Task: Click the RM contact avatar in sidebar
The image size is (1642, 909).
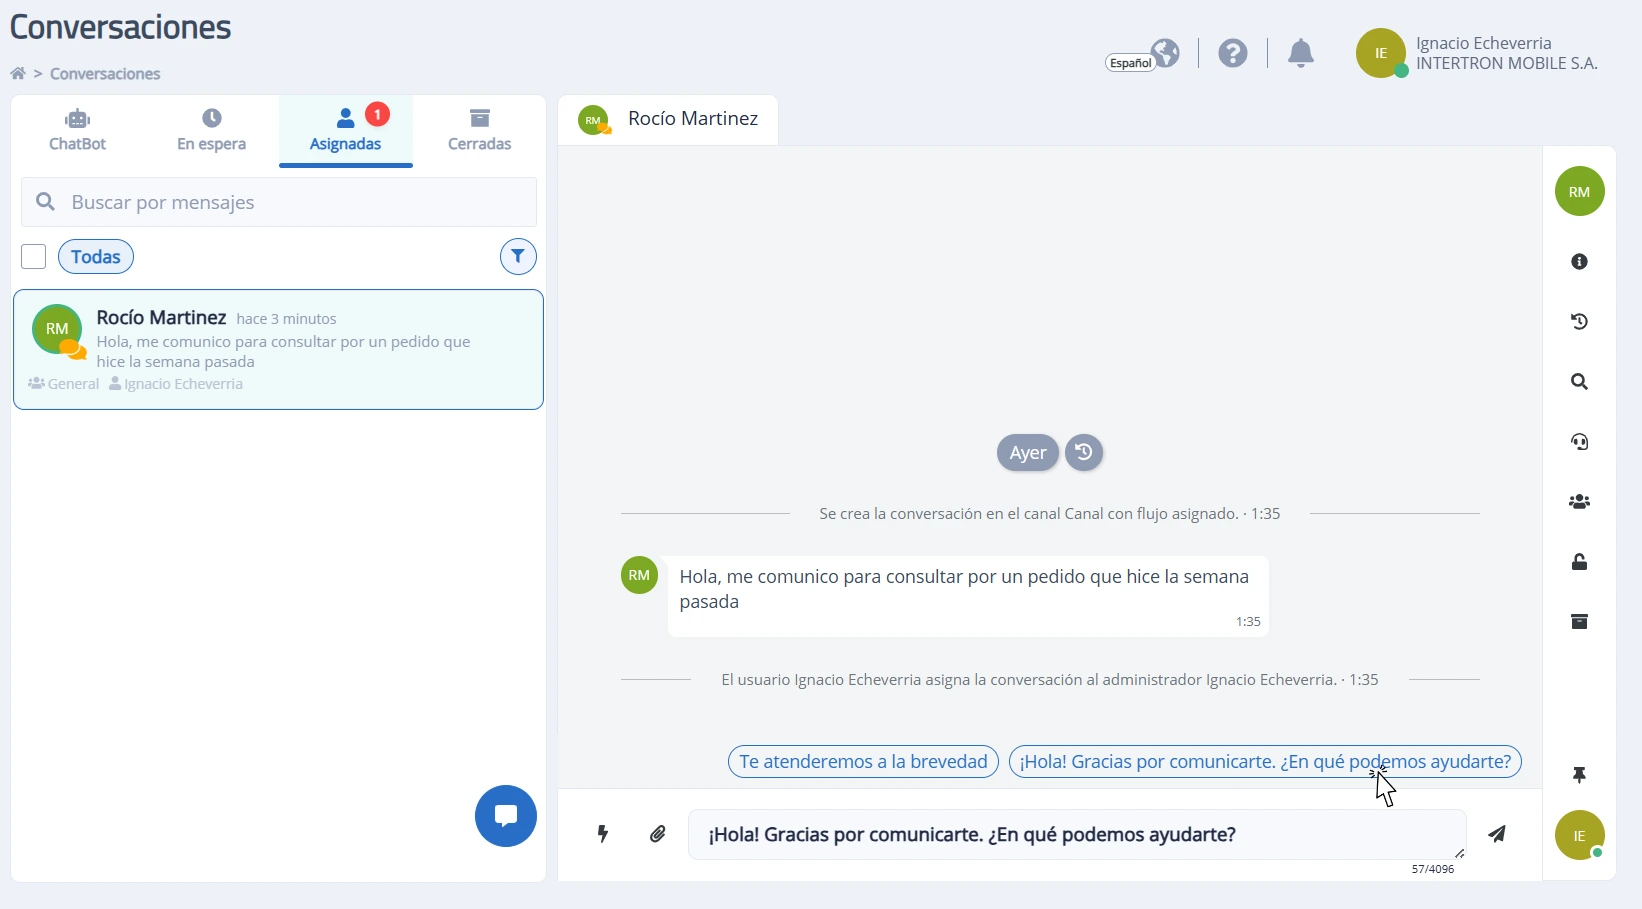Action: (x=1580, y=191)
